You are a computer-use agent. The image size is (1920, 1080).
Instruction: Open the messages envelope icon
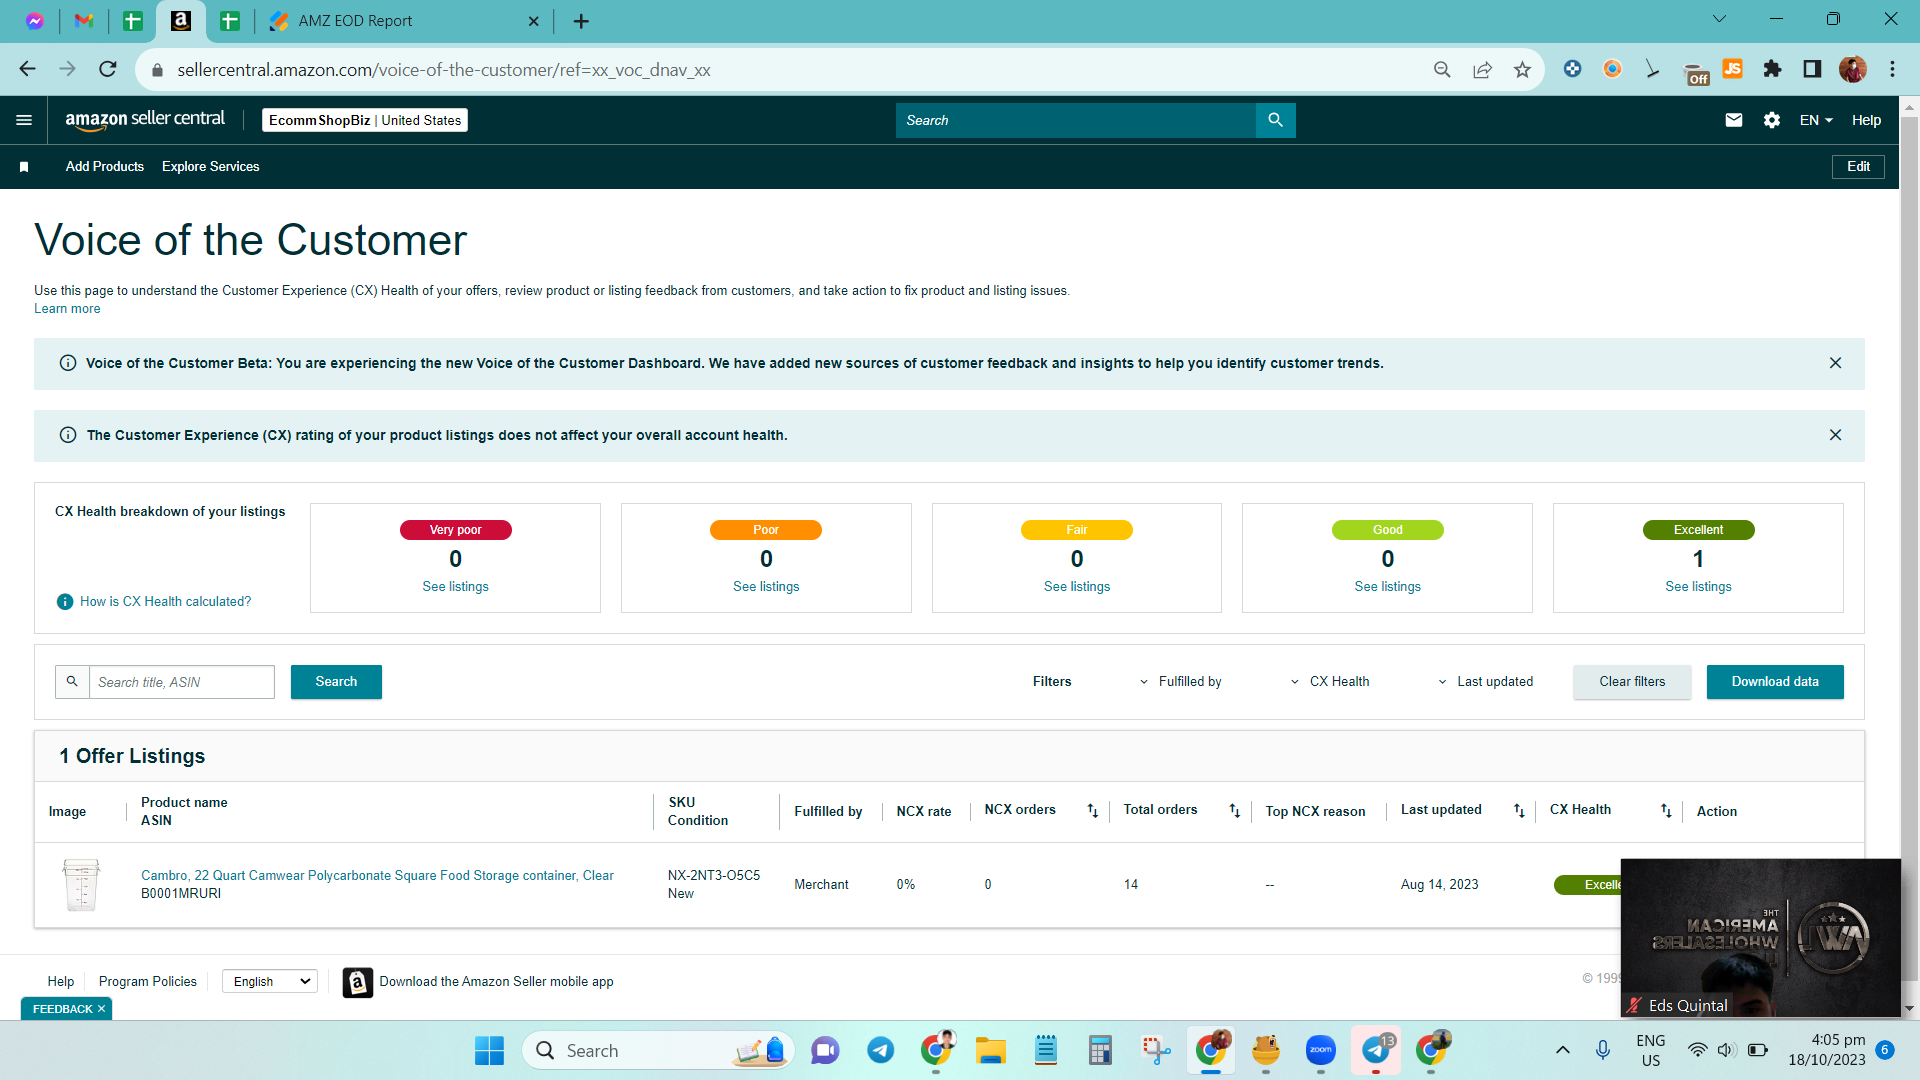(1734, 120)
